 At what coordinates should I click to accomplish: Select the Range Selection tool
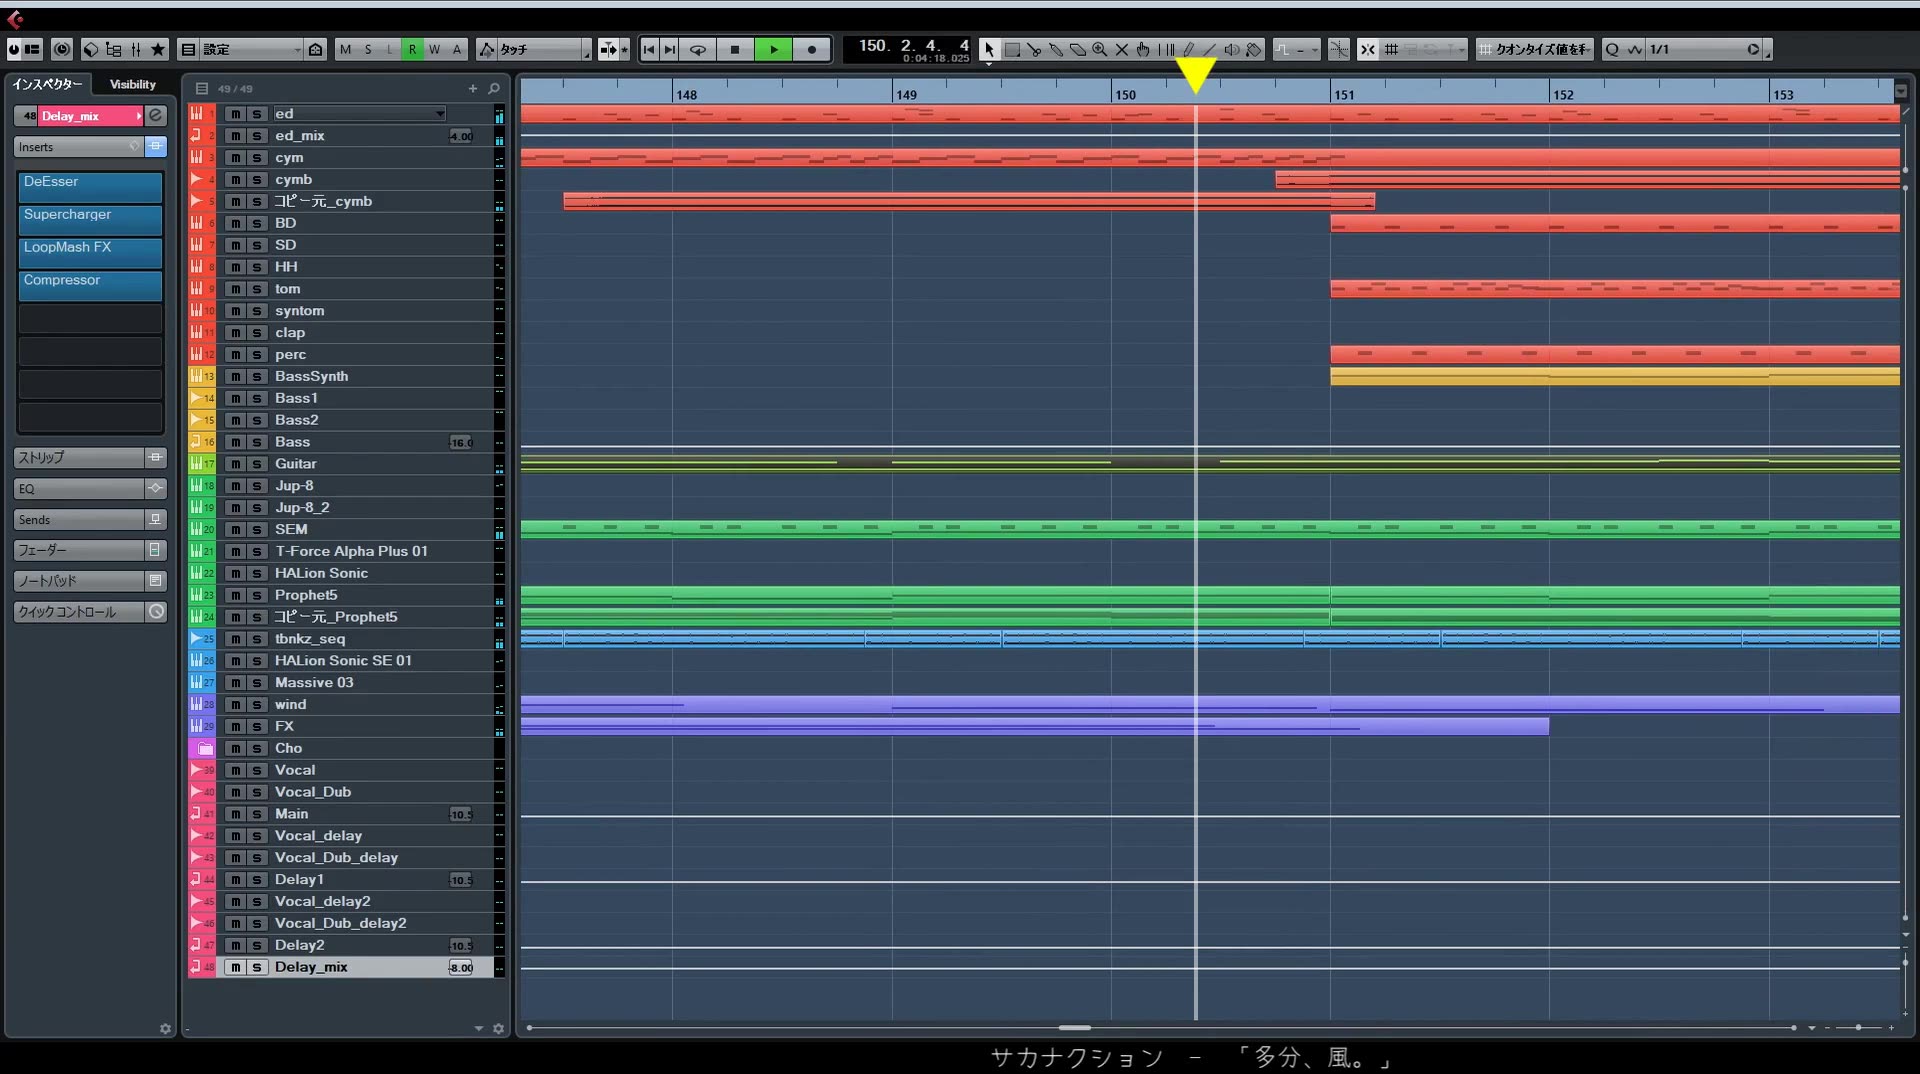(x=1012, y=49)
